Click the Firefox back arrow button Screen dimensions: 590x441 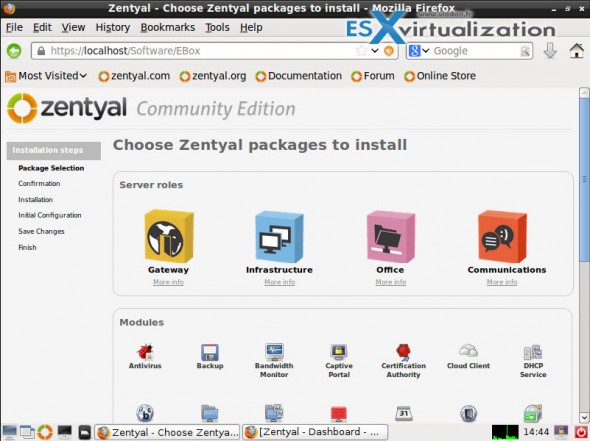coord(14,51)
